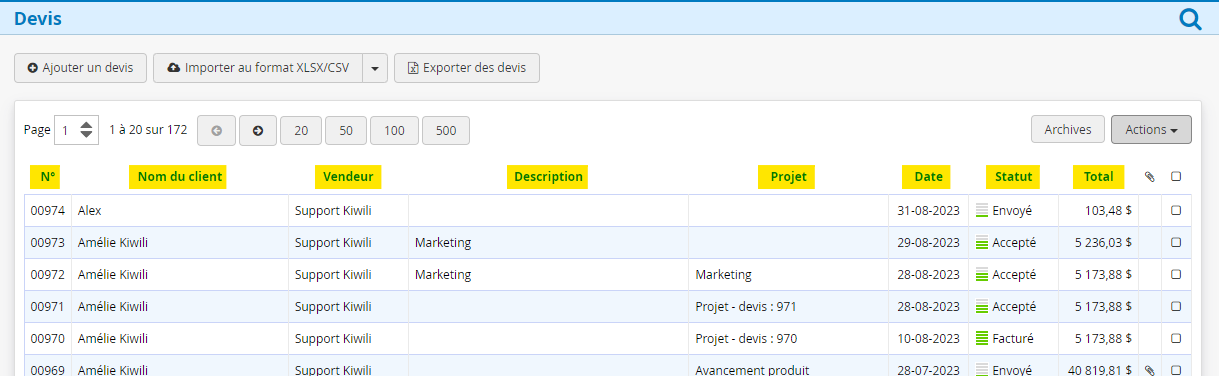1219x376 pixels.
Task: Sort by the Vendeur column
Action: point(348,177)
